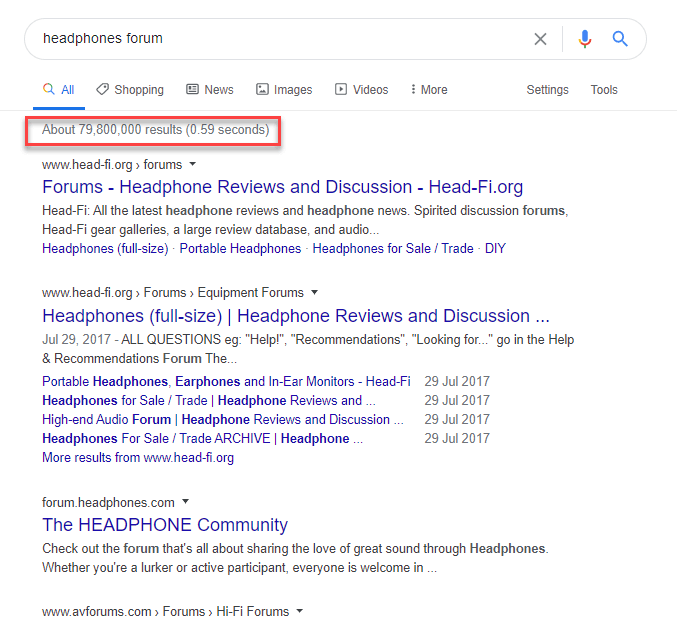Expand arrow beside avforums Hi-Fi Forums breadcrumb
This screenshot has width=677, height=628.
point(300,611)
